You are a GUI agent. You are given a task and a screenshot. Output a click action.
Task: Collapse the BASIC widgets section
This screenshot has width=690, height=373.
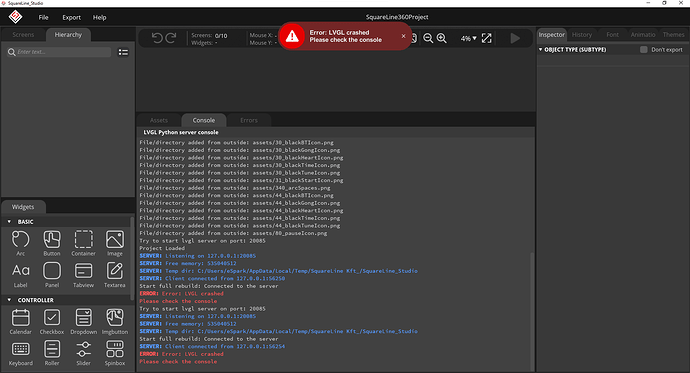(x=9, y=222)
